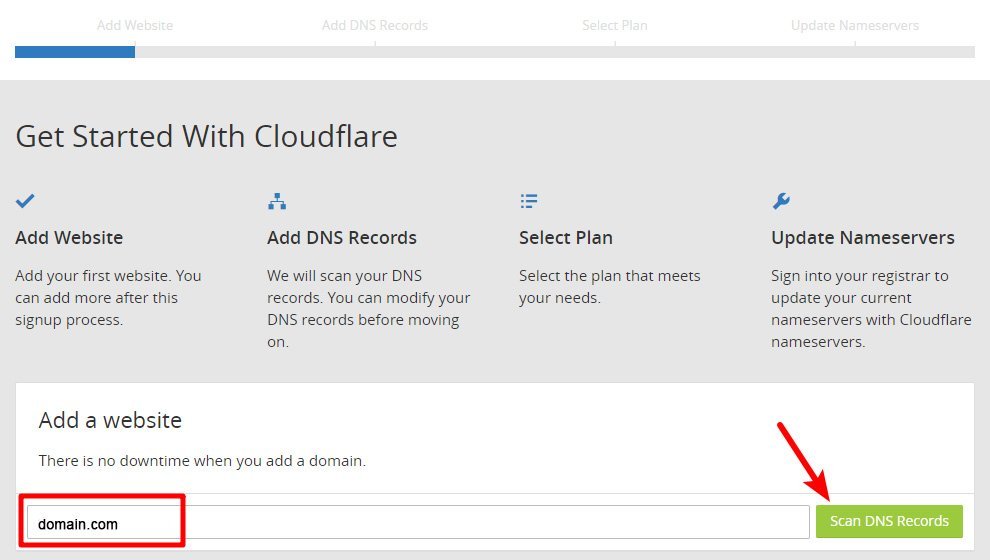Select the Add Website step tab
The width and height of the screenshot is (990, 560).
click(x=134, y=25)
